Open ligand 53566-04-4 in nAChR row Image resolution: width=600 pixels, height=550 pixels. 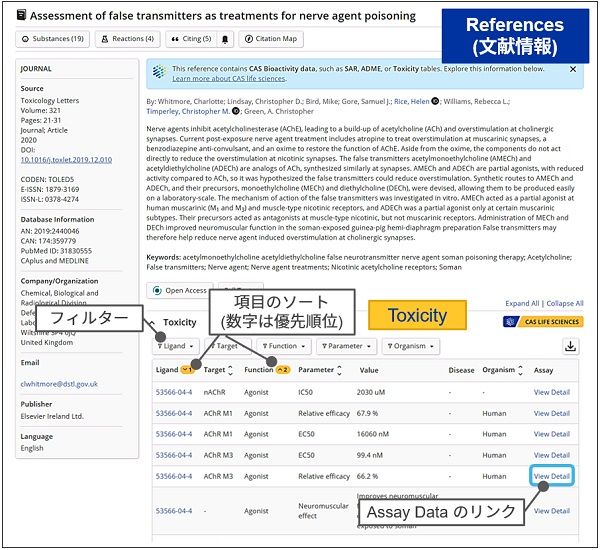coord(174,392)
